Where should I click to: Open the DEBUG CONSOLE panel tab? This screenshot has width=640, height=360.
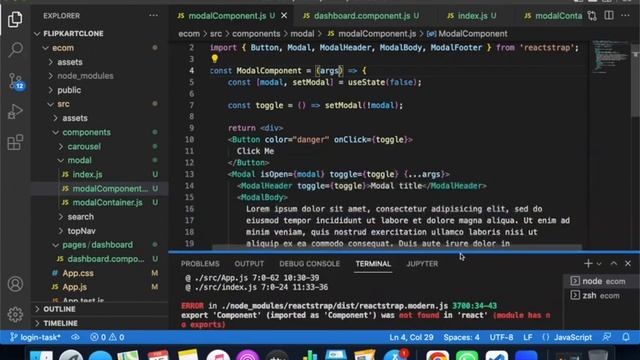[309, 264]
